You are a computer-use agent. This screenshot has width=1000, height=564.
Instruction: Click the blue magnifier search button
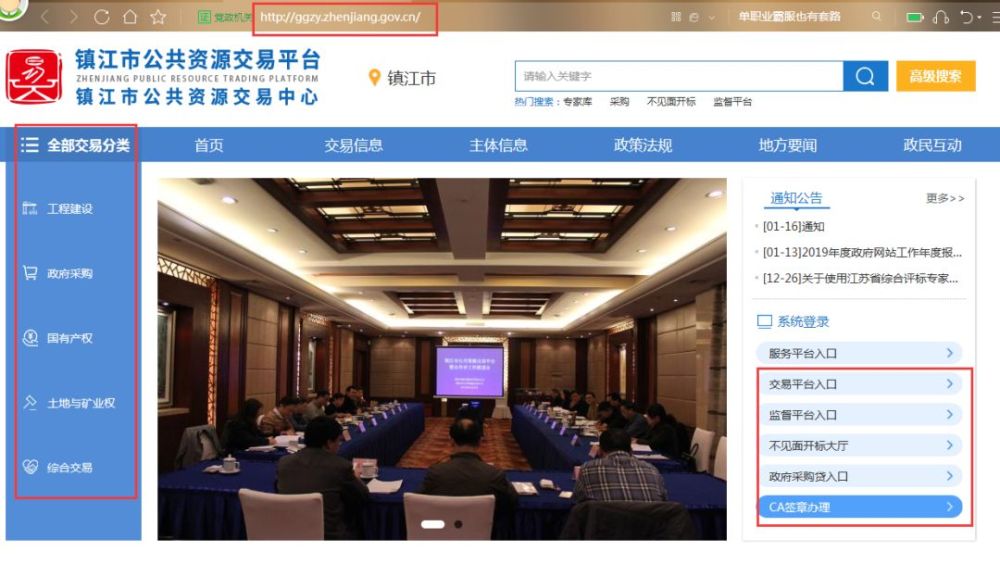click(865, 76)
